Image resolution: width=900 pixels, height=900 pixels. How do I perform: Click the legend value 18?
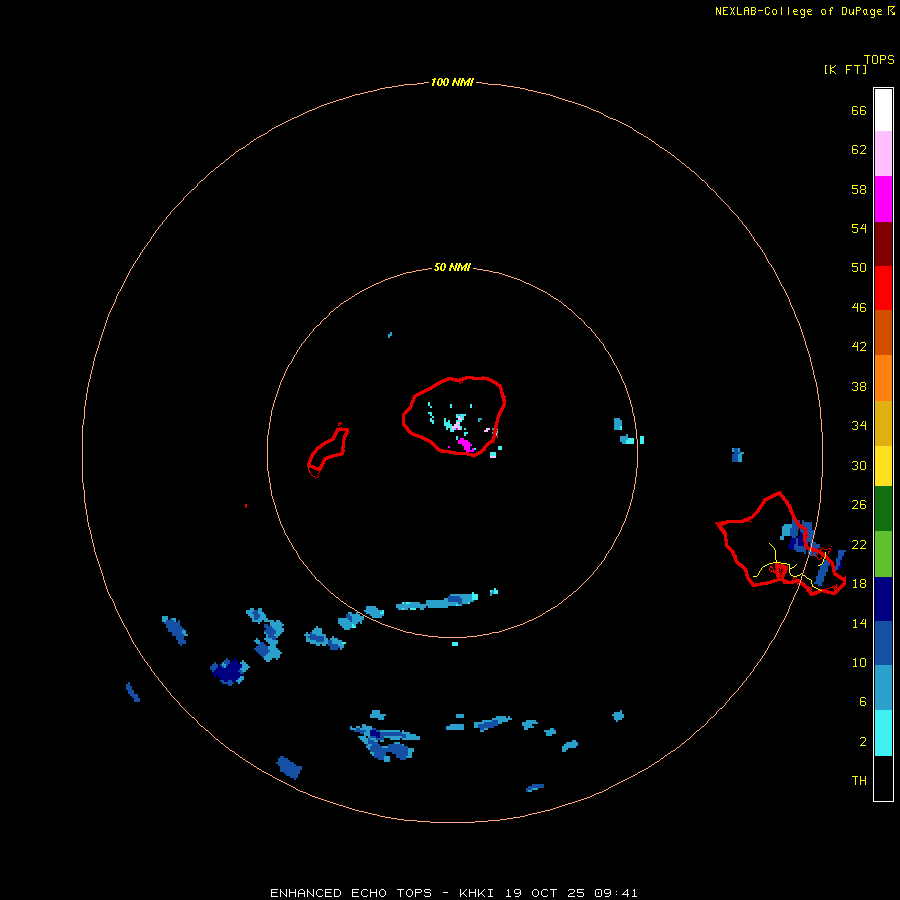click(x=859, y=584)
